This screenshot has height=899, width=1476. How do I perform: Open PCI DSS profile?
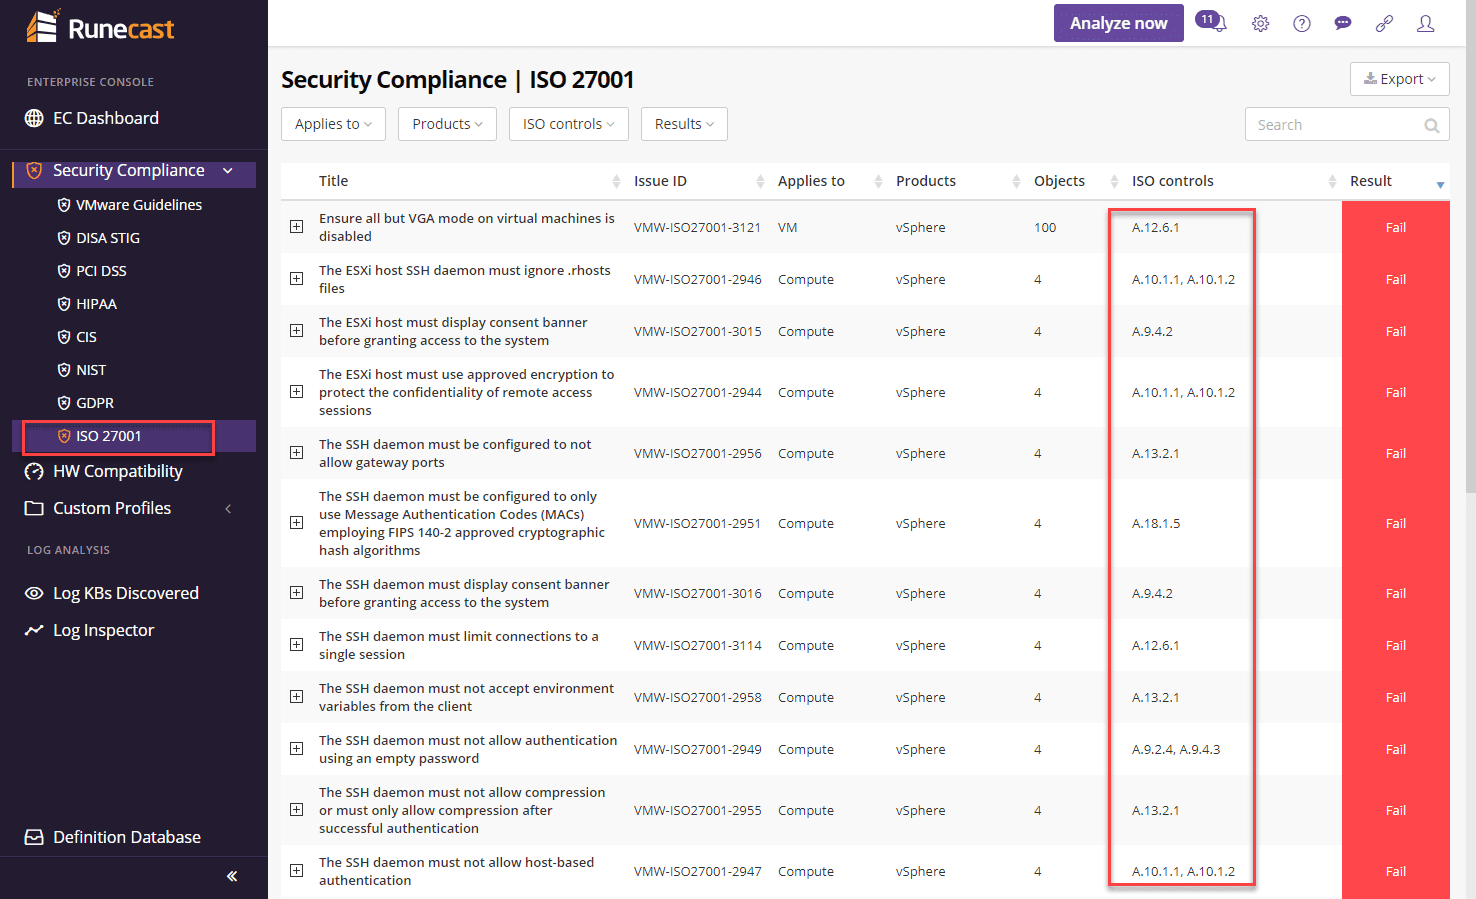(x=101, y=271)
